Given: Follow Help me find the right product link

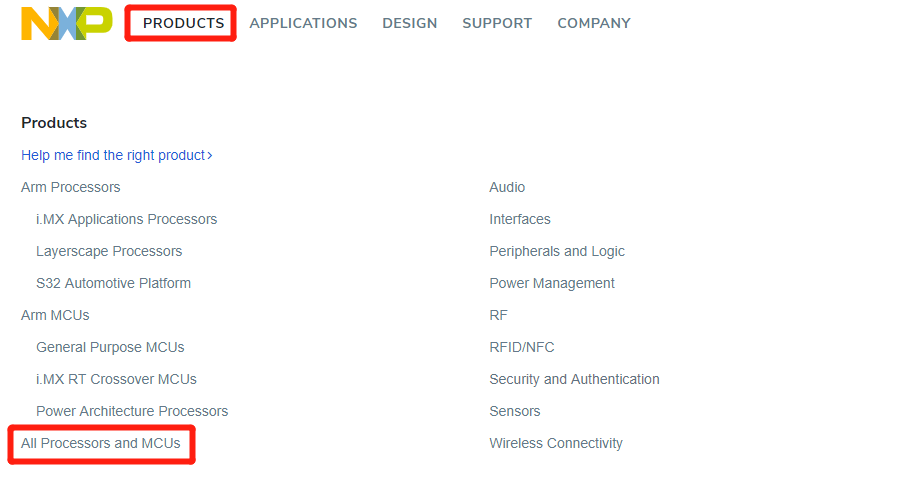Looking at the screenshot, I should [x=117, y=156].
